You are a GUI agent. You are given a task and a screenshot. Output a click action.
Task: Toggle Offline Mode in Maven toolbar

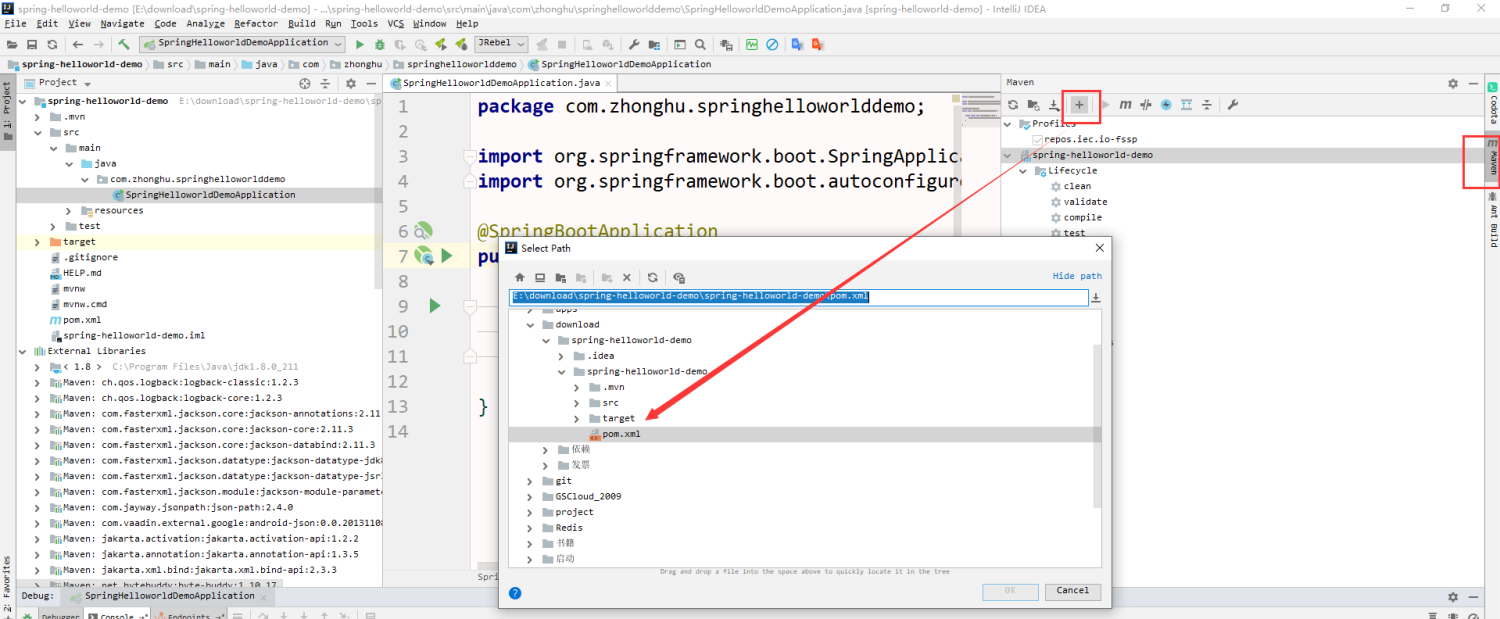point(1146,104)
